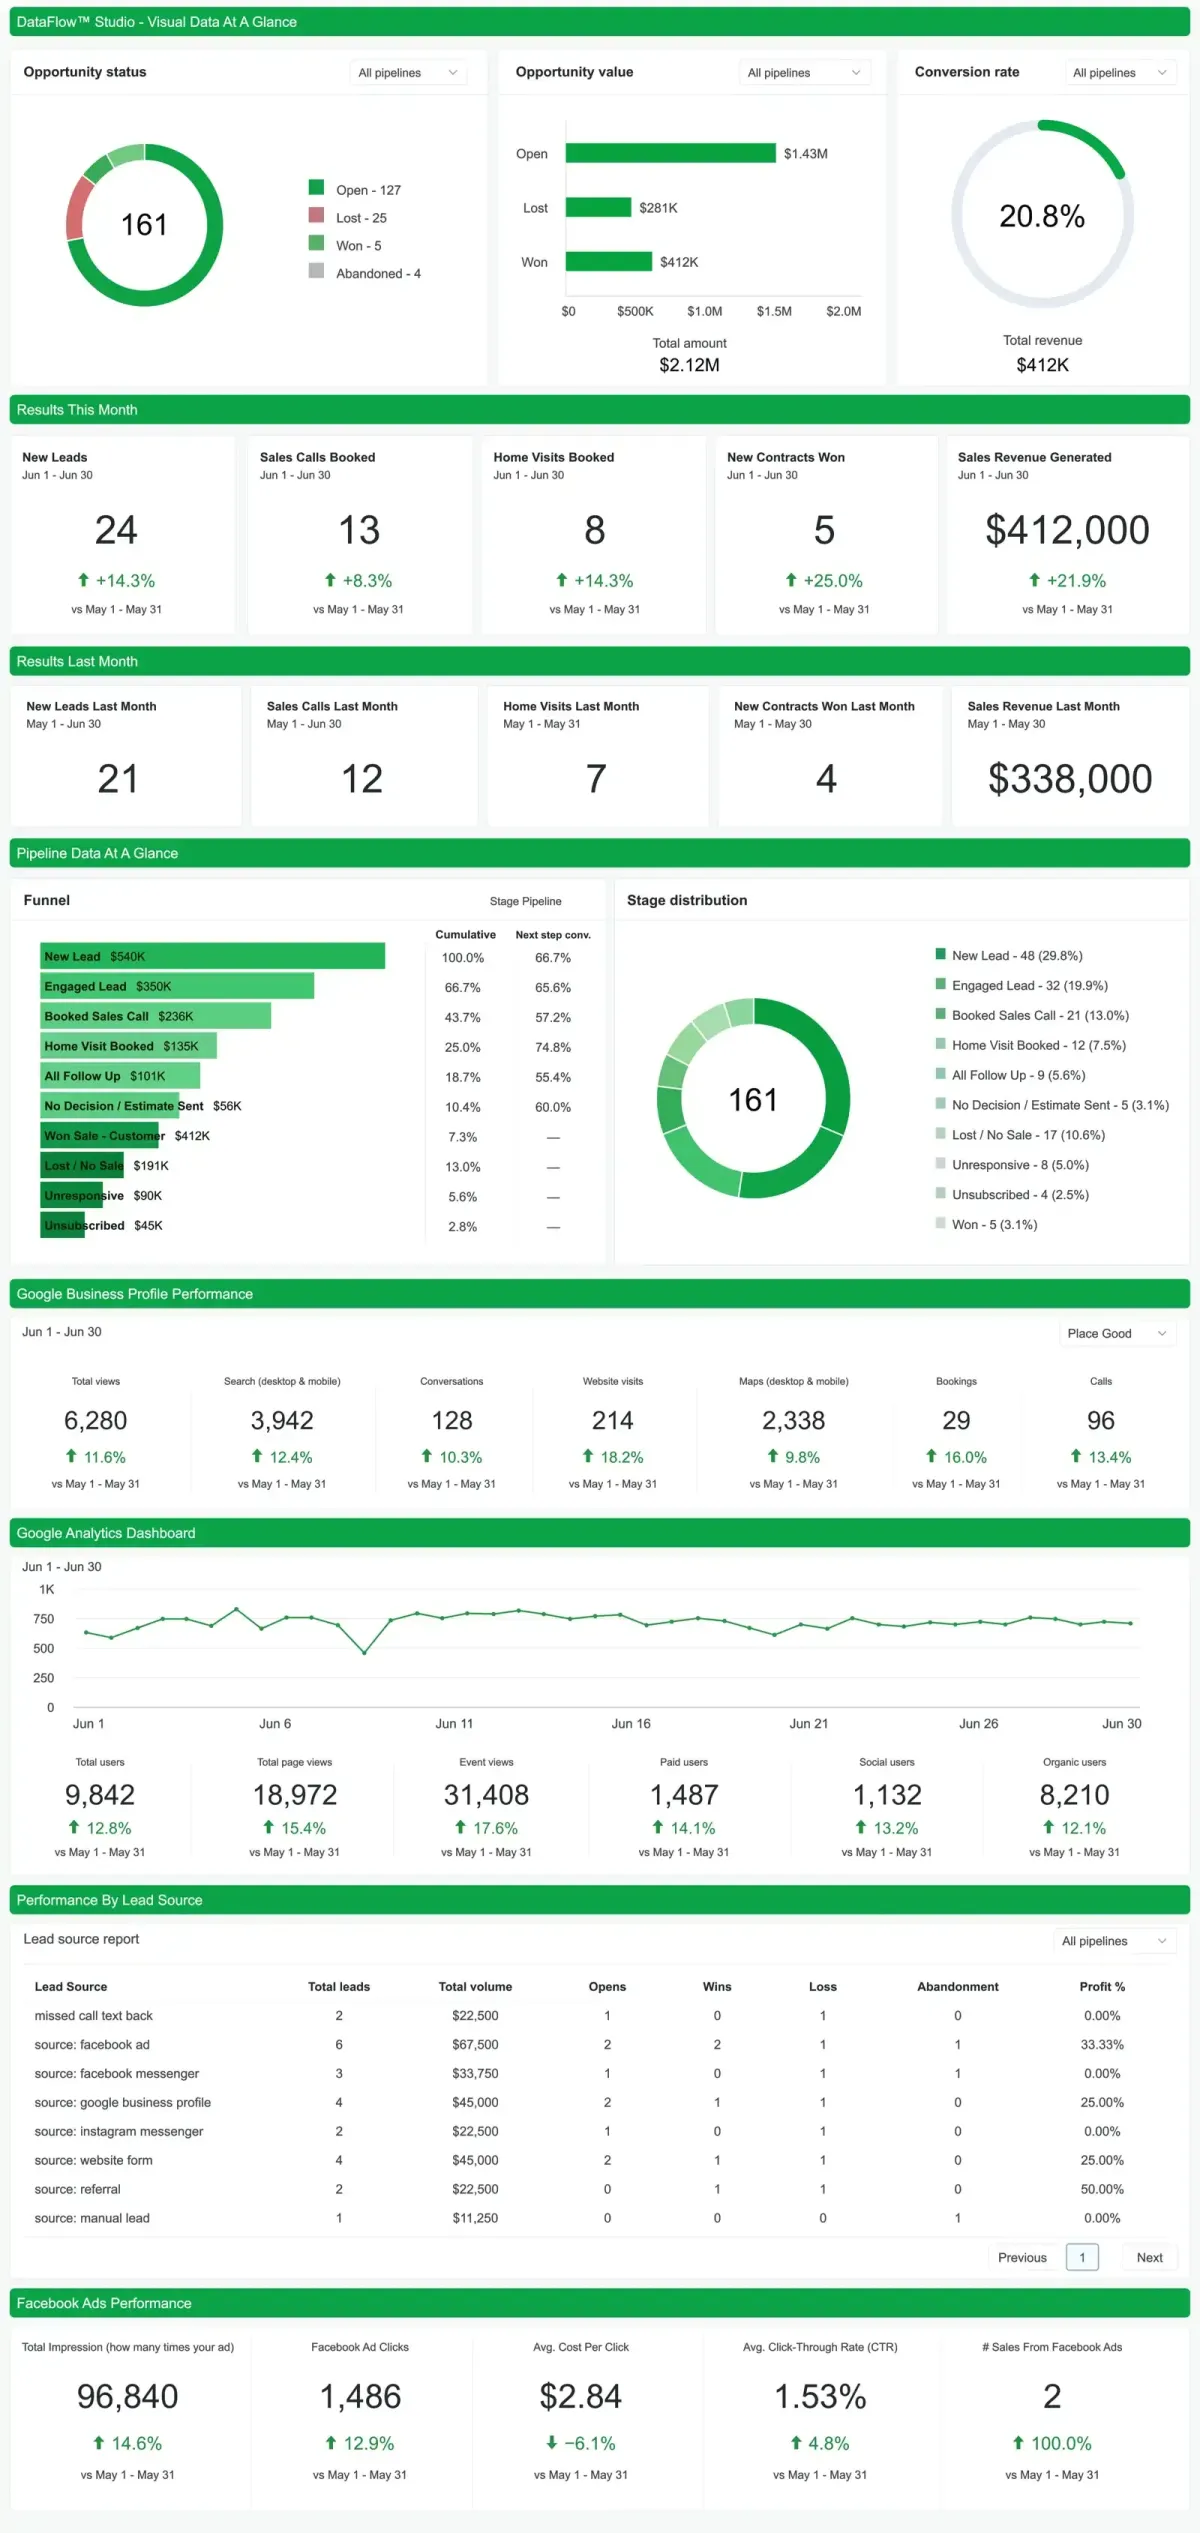Image resolution: width=1200 pixels, height=2533 pixels.
Task: Click the Booked Sales Call $236K funnel bar
Action: (155, 1016)
